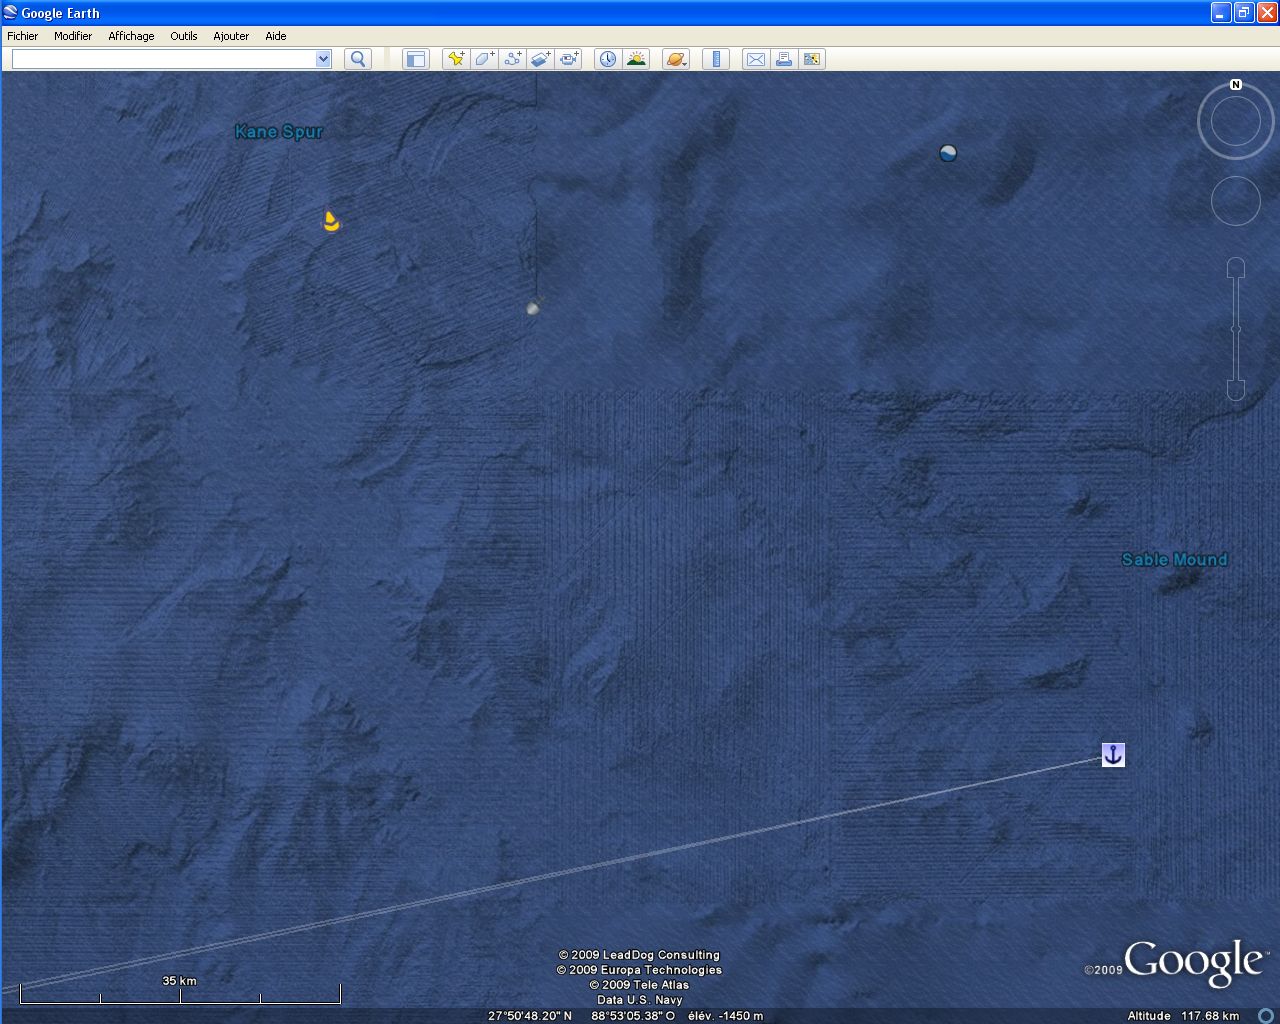Expand the search history dropdown arrow
The image size is (1280, 1024).
[x=323, y=59]
